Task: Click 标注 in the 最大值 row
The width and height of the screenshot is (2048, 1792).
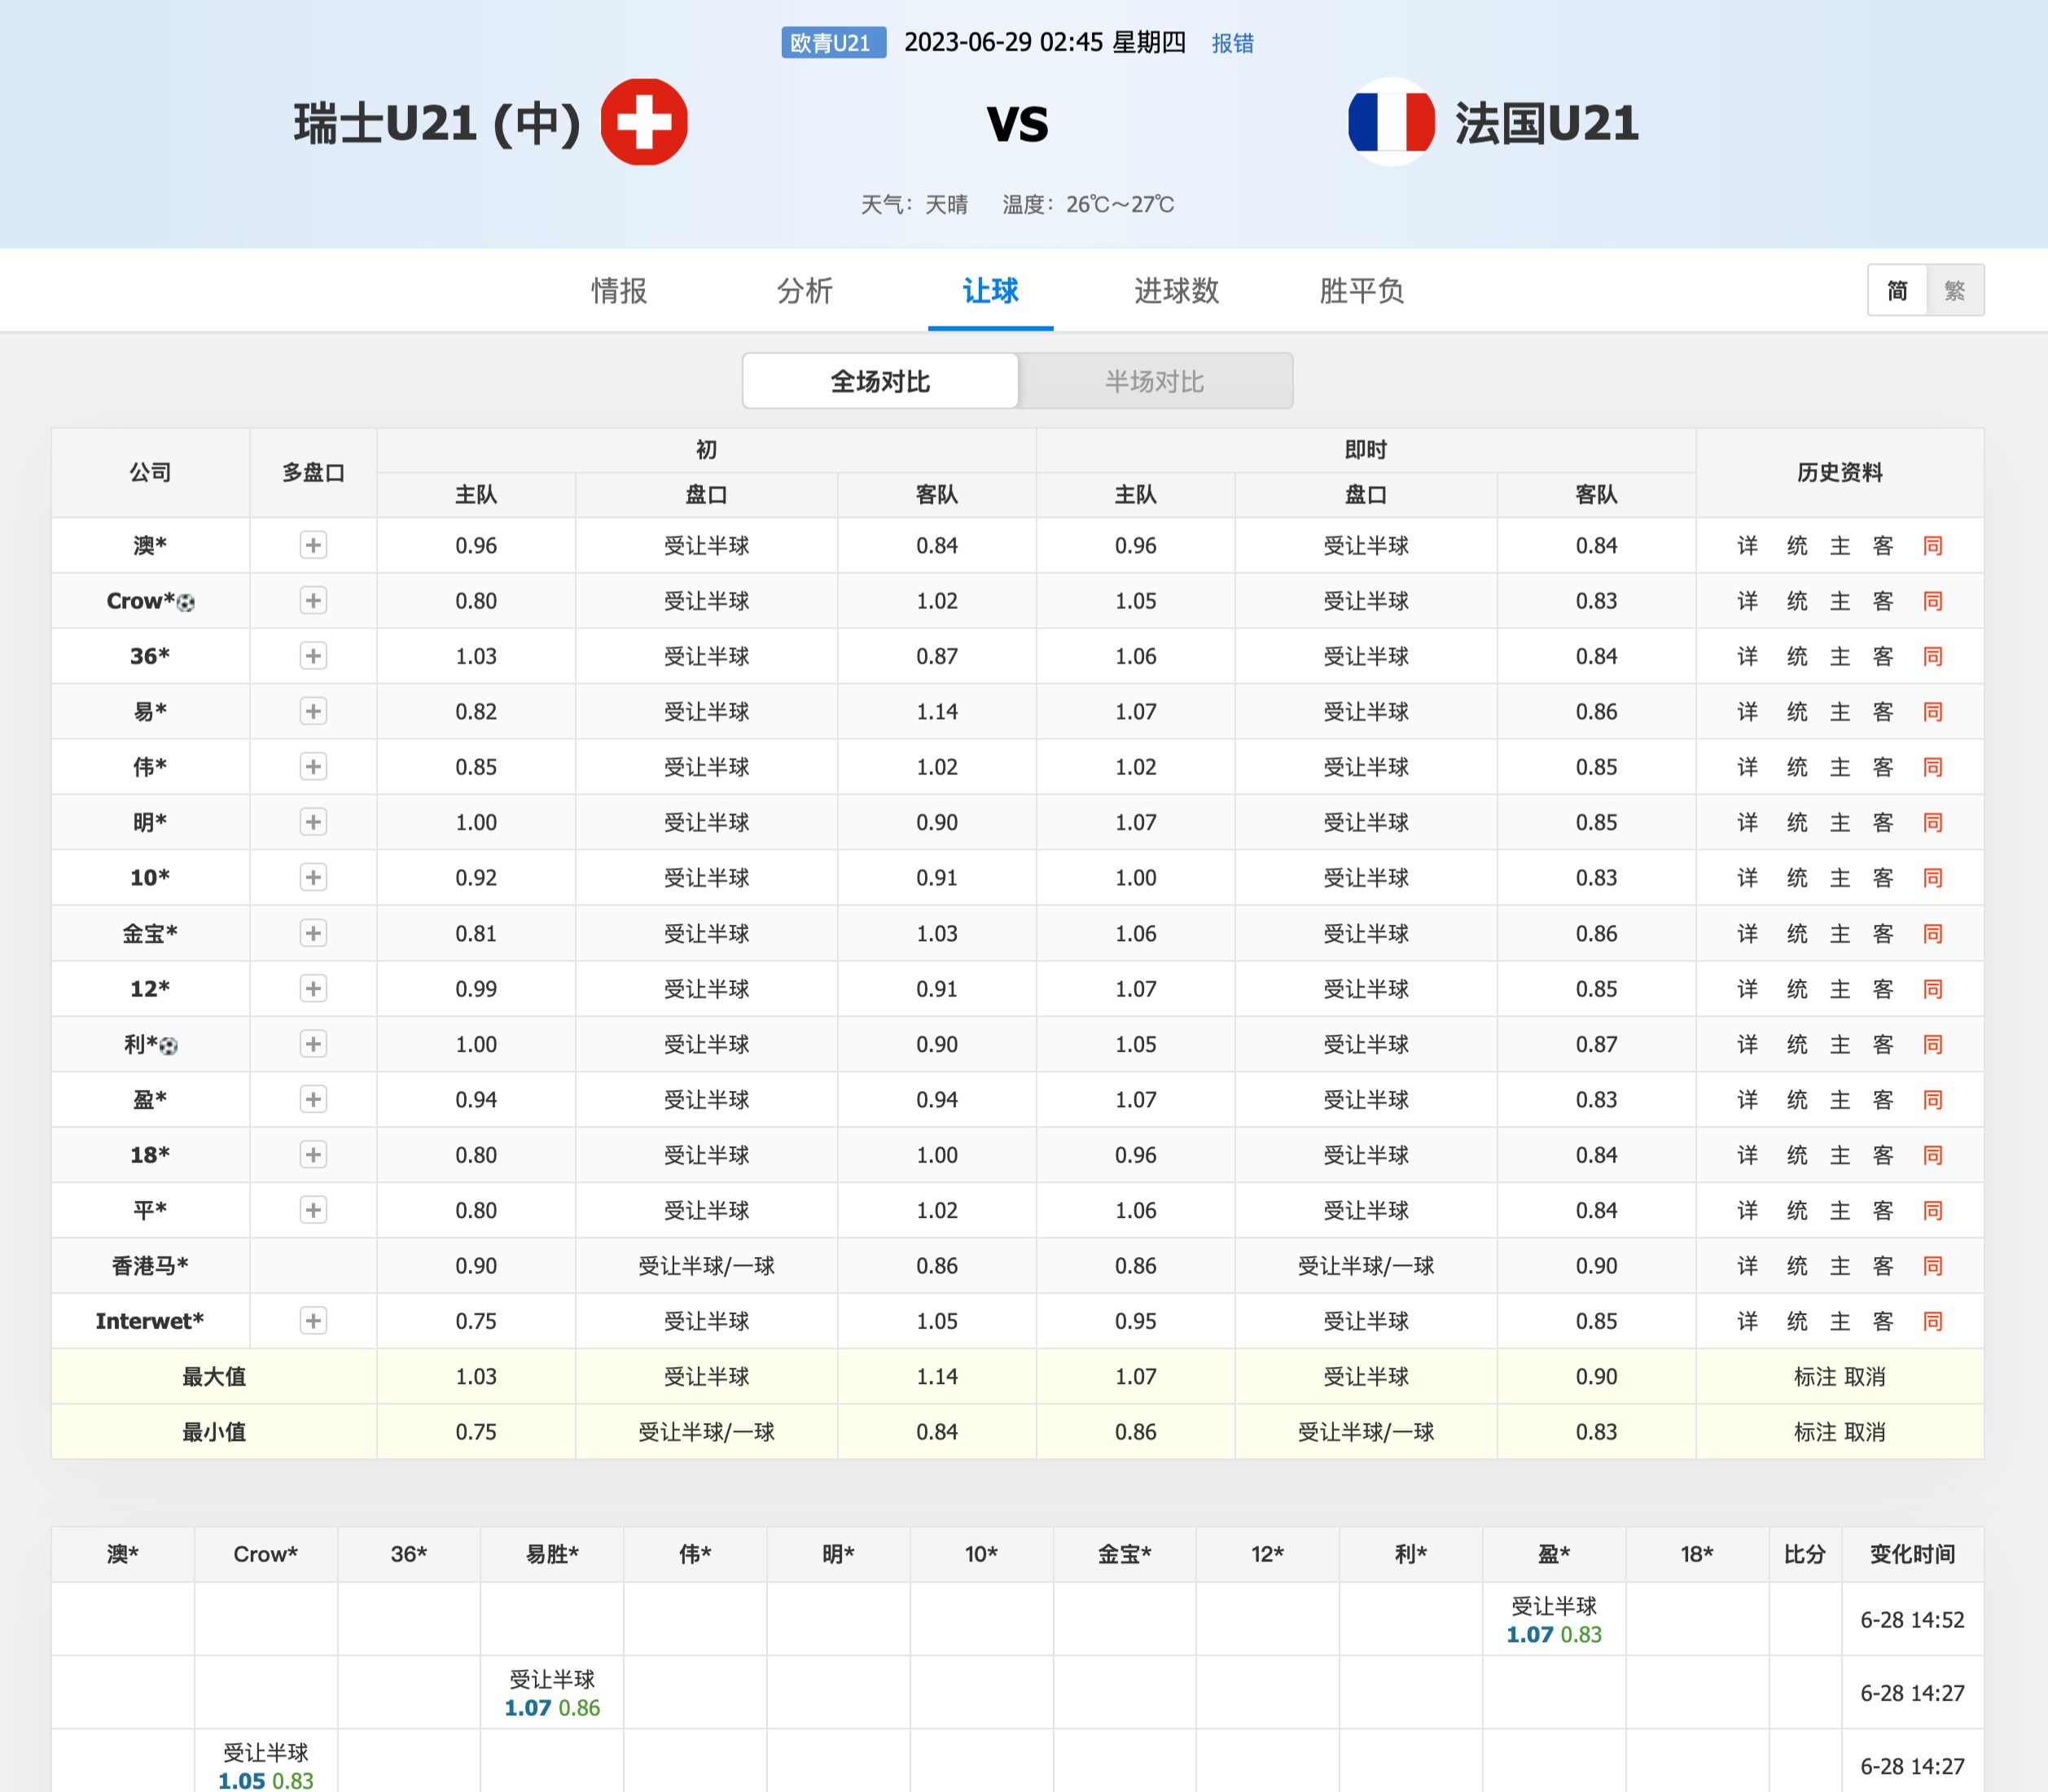Action: (x=1816, y=1377)
